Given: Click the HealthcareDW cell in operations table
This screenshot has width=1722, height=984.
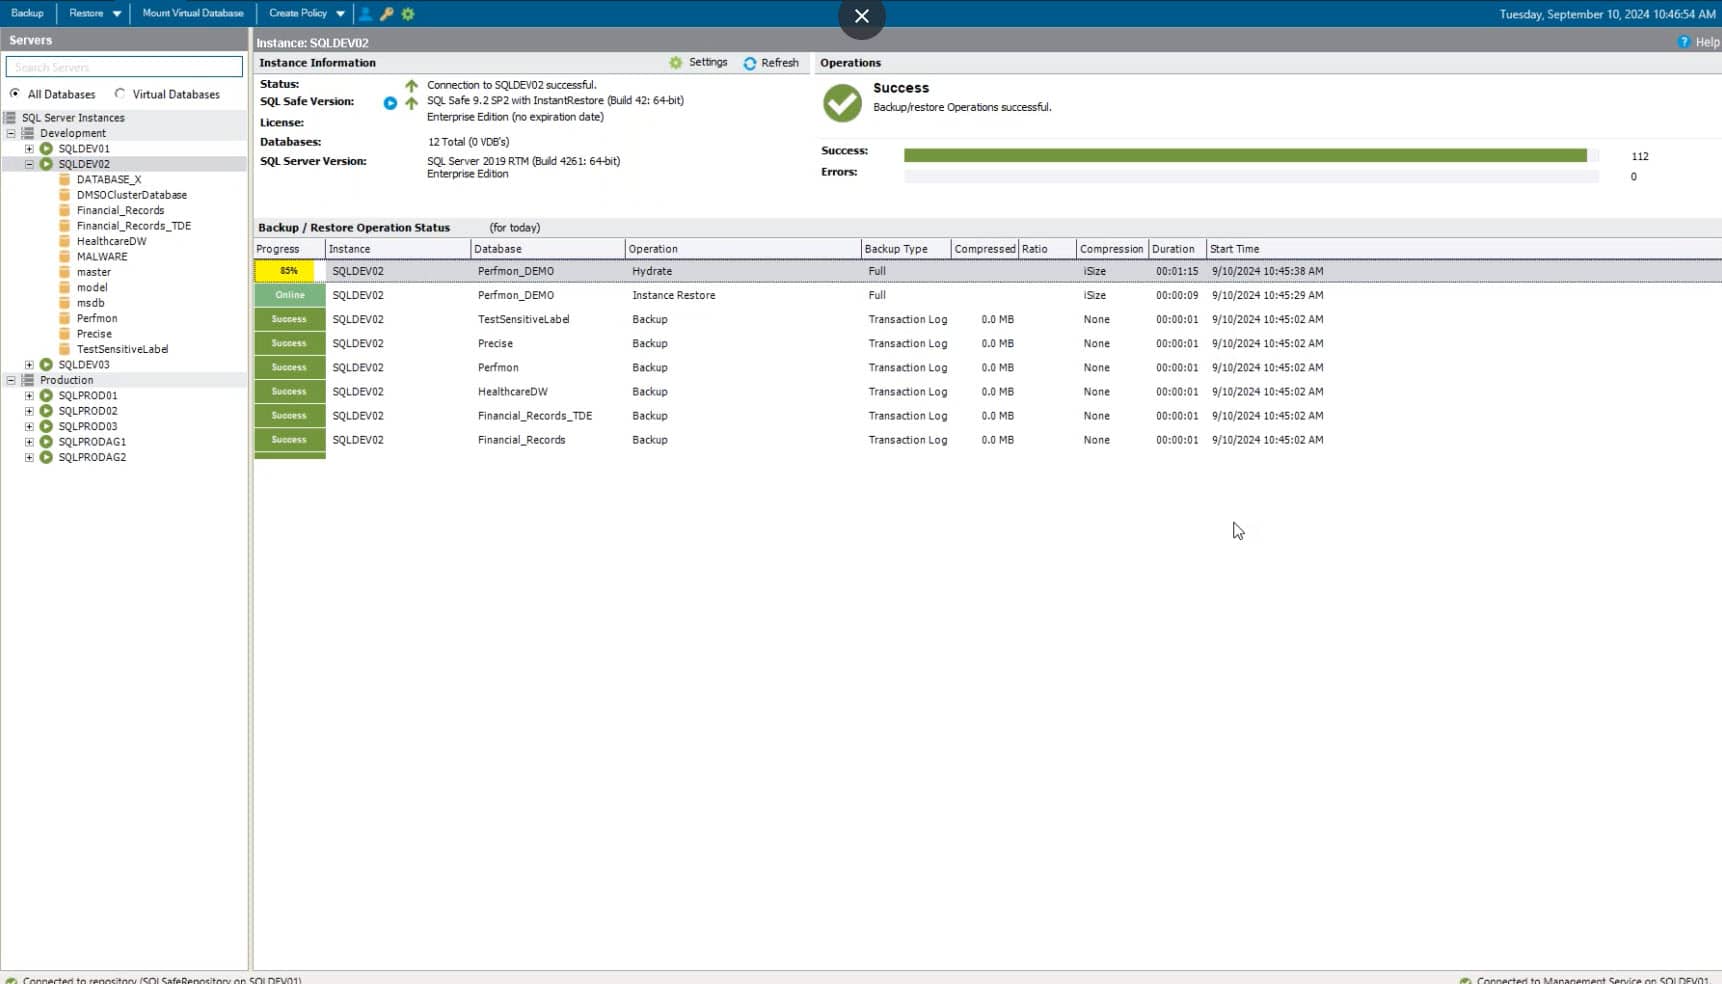Looking at the screenshot, I should [x=512, y=392].
